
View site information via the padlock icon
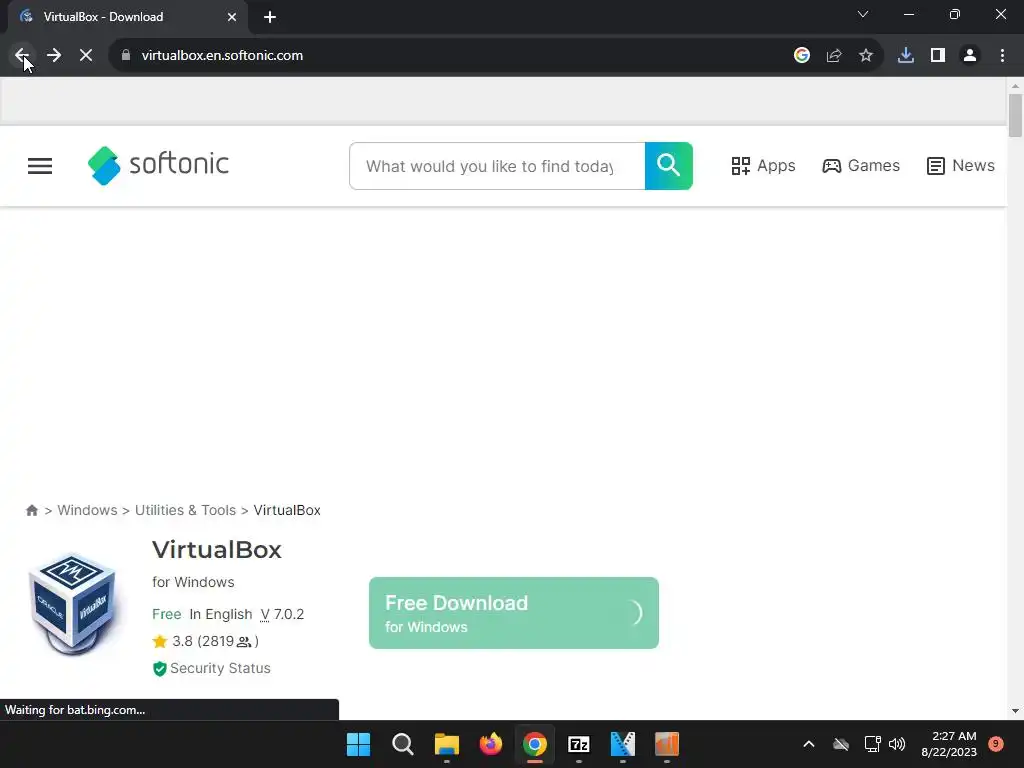(x=126, y=56)
